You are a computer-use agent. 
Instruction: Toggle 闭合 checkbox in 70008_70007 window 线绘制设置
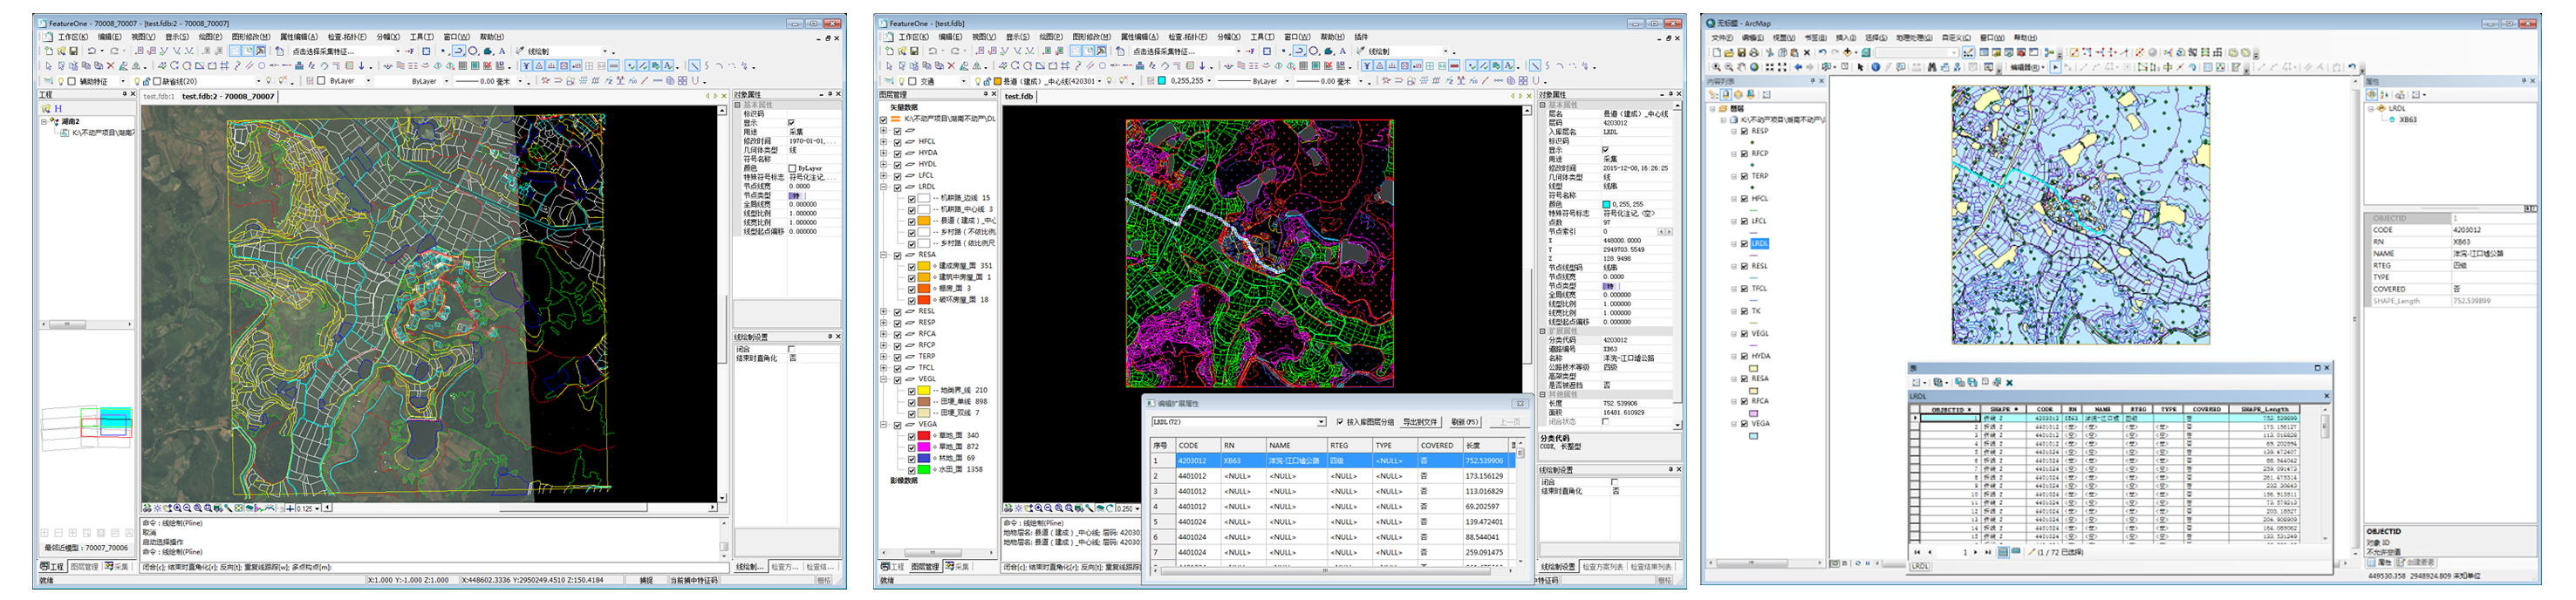pyautogui.click(x=792, y=350)
